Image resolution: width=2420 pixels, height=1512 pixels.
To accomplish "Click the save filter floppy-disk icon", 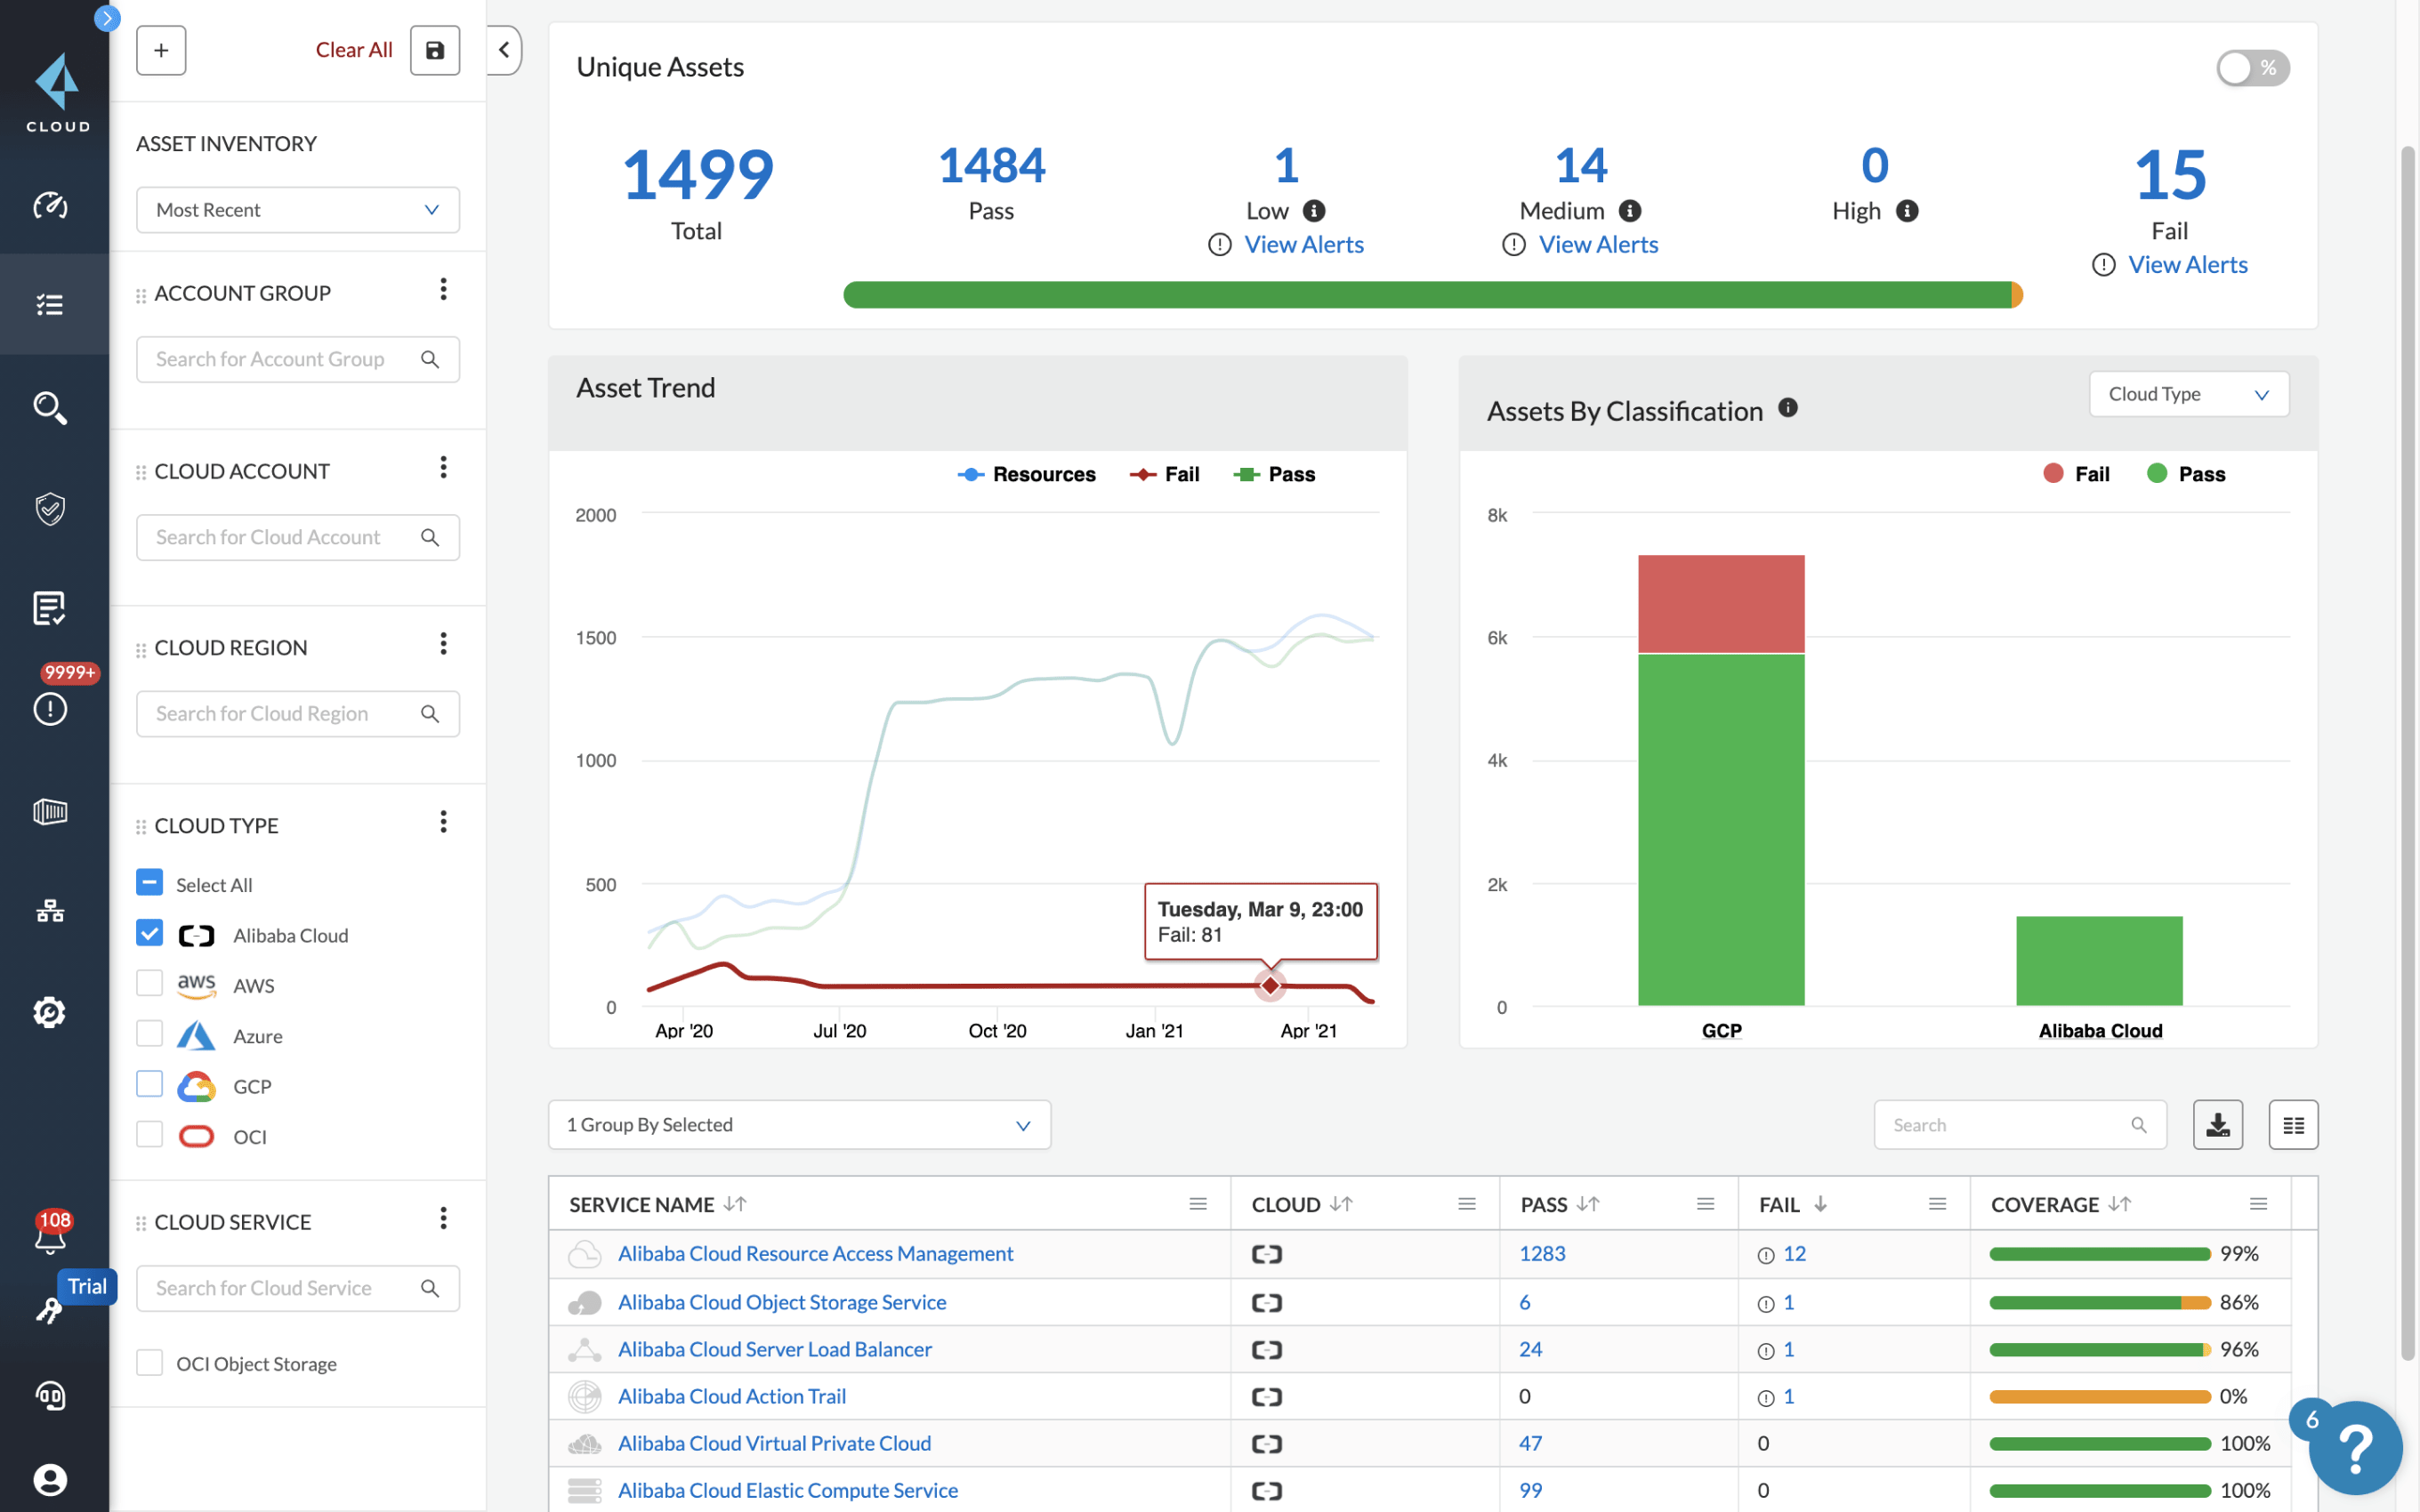I will point(434,50).
